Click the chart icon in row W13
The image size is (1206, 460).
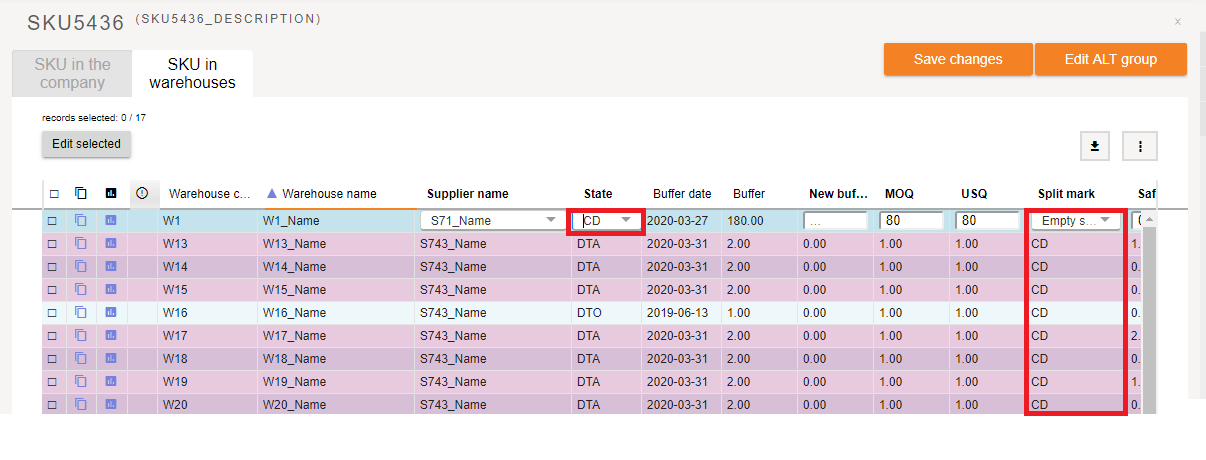pos(111,243)
